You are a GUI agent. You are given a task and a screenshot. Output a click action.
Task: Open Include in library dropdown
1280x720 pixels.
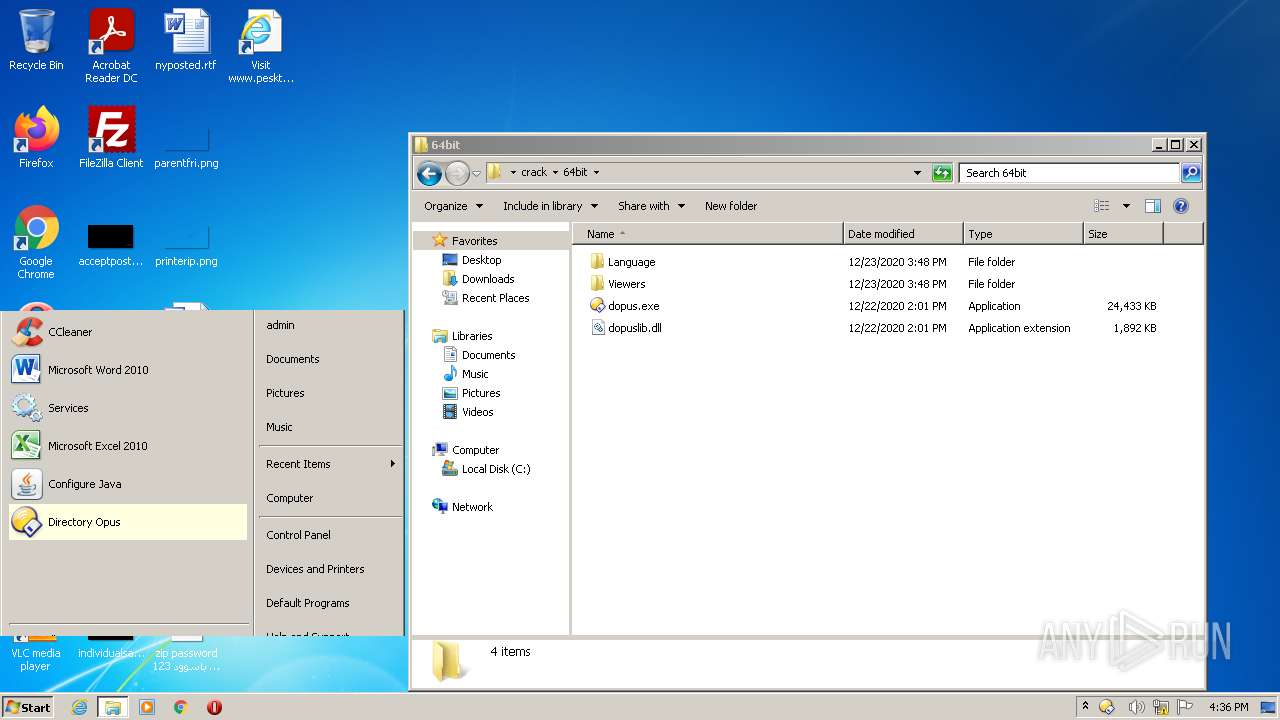click(550, 206)
